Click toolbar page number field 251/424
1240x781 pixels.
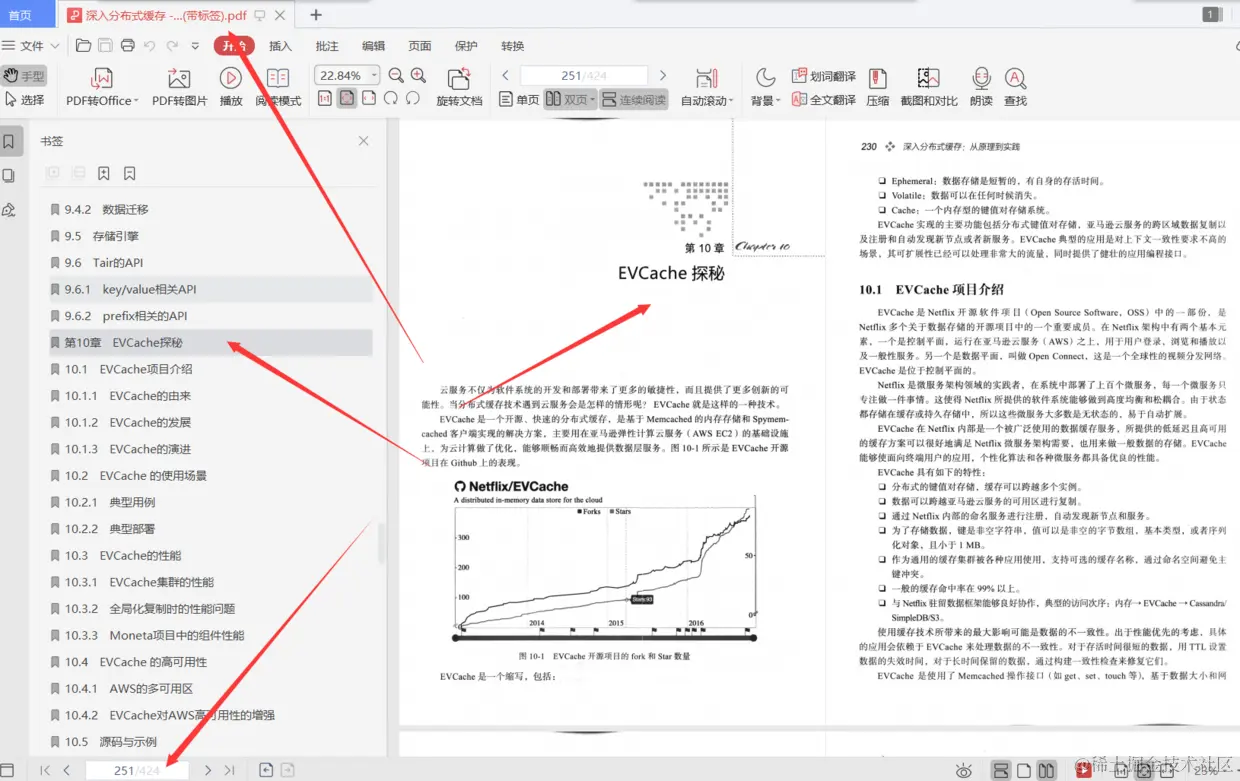point(584,76)
